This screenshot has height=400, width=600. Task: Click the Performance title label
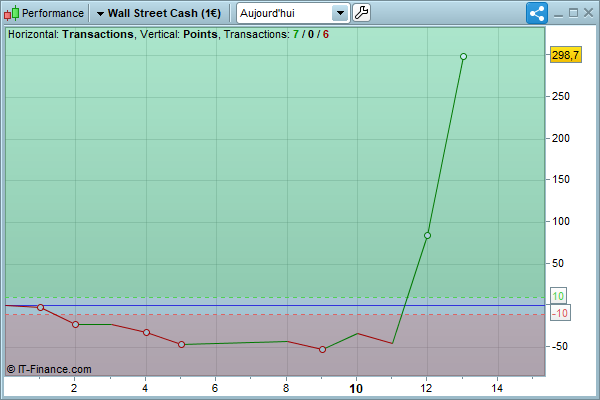(x=53, y=13)
